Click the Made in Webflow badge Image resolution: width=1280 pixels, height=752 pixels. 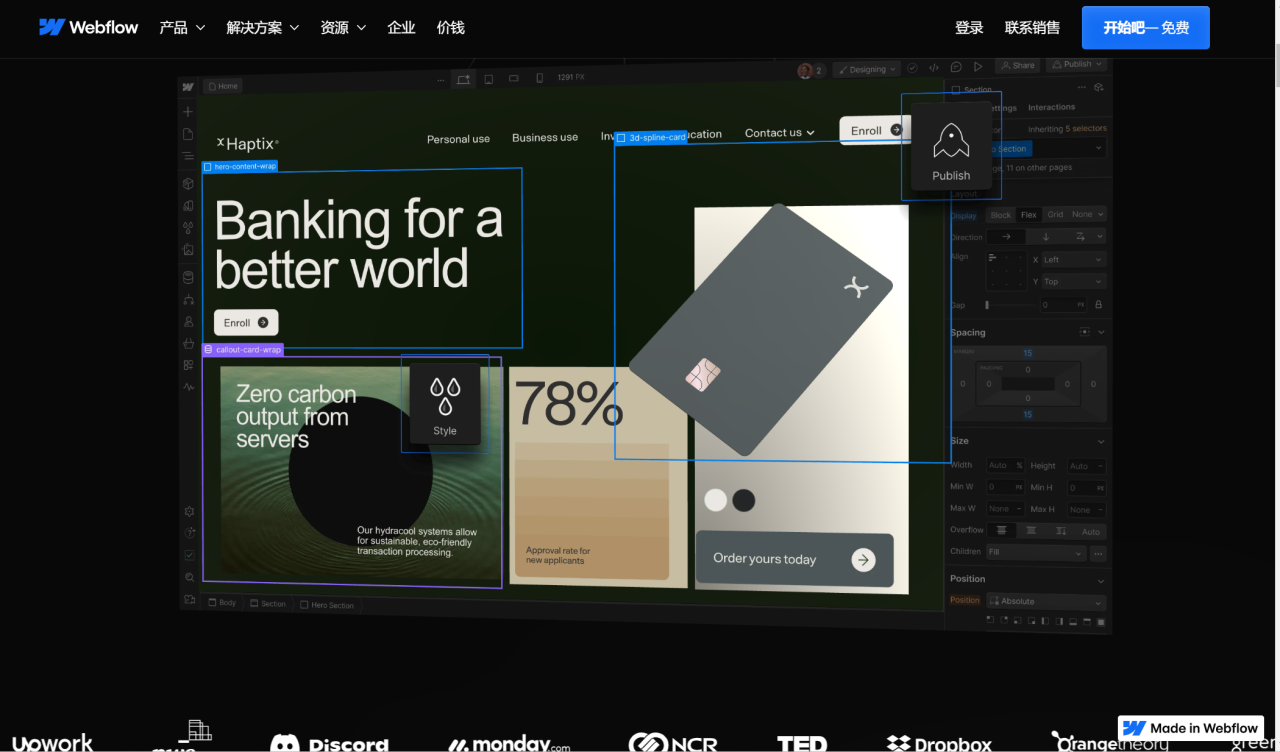pyautogui.click(x=1191, y=728)
